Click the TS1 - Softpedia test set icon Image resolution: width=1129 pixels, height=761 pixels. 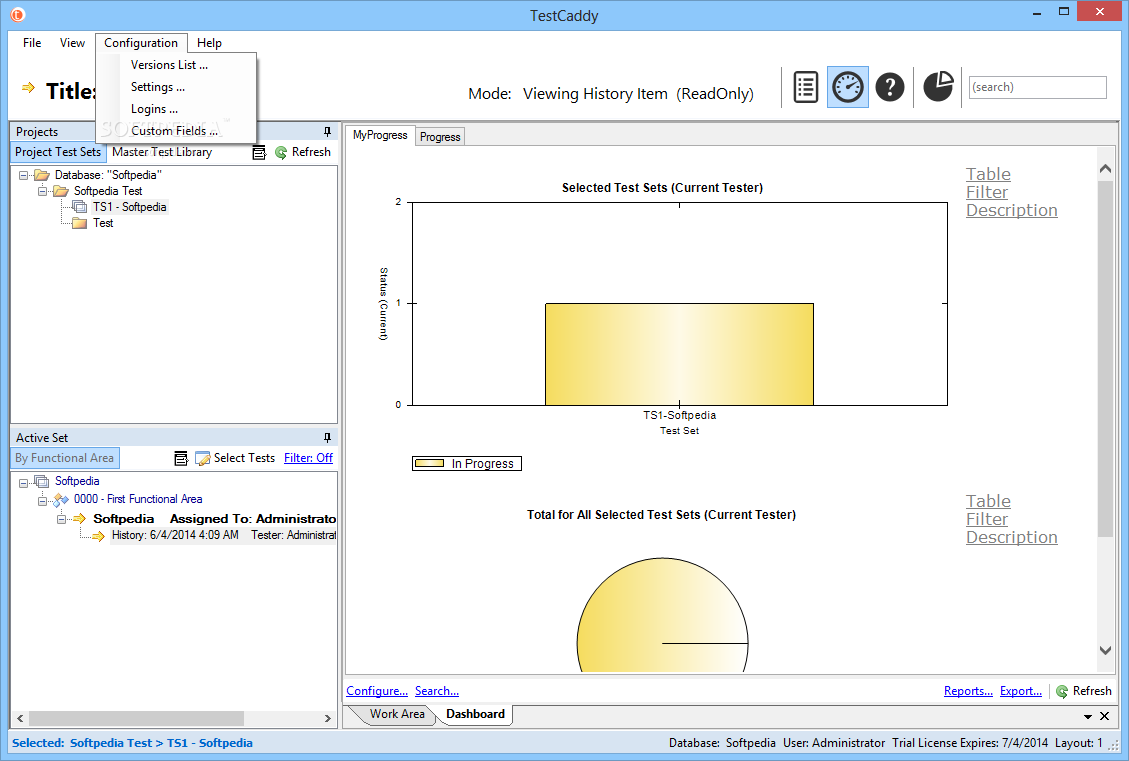coord(79,207)
